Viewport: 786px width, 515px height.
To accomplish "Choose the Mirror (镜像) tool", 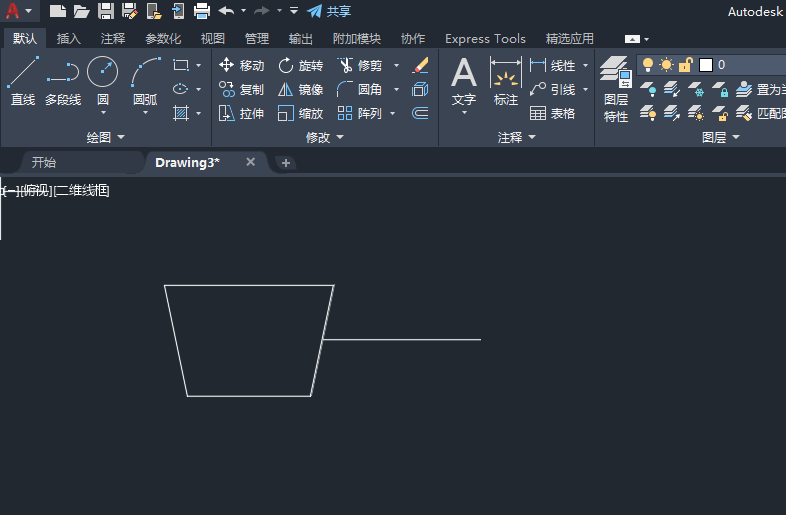I will pyautogui.click(x=300, y=89).
